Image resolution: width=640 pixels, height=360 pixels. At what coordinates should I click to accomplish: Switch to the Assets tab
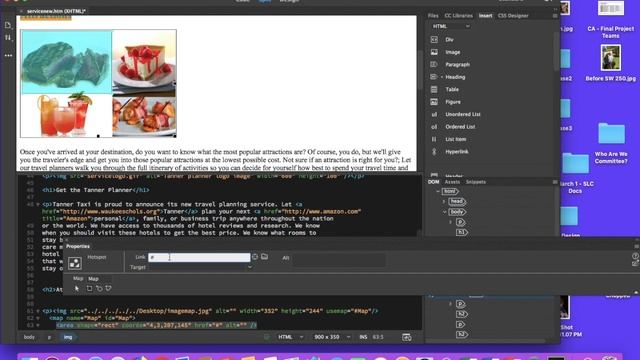(x=452, y=182)
